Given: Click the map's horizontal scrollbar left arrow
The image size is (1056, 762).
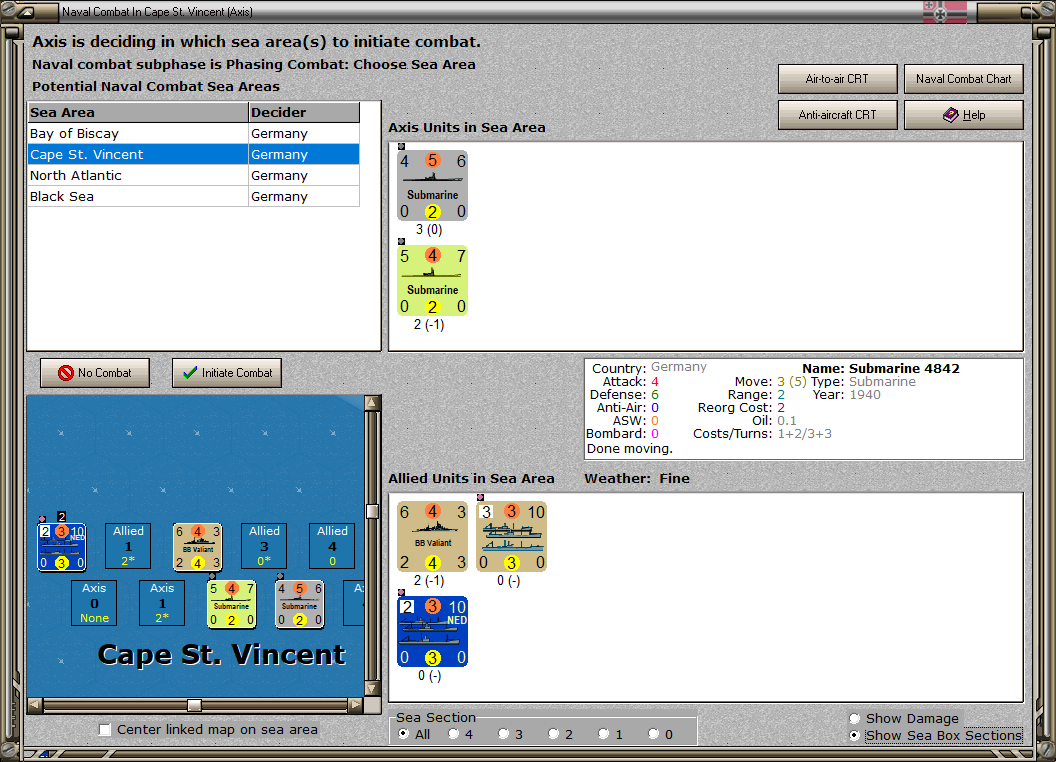Looking at the screenshot, I should [x=35, y=705].
